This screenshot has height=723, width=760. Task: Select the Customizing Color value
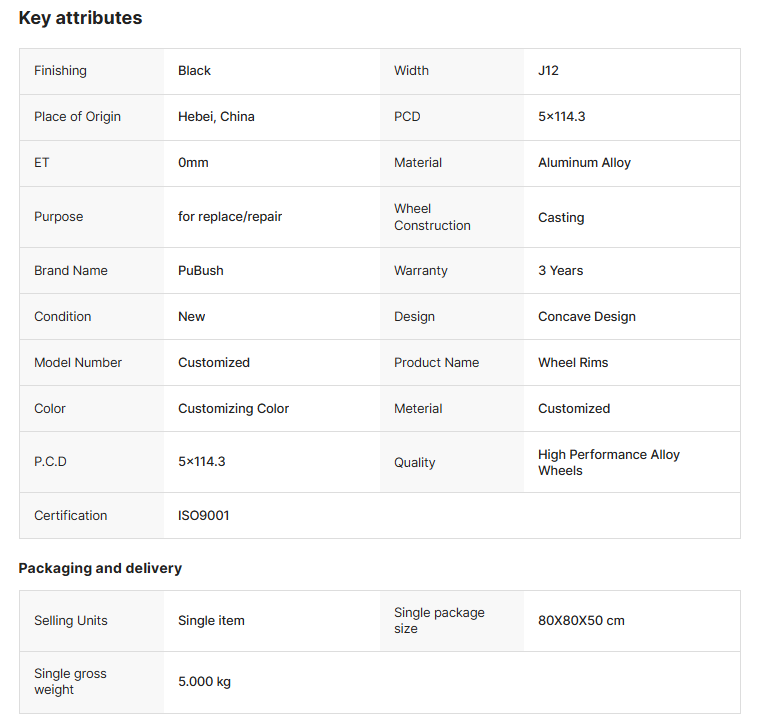click(233, 409)
